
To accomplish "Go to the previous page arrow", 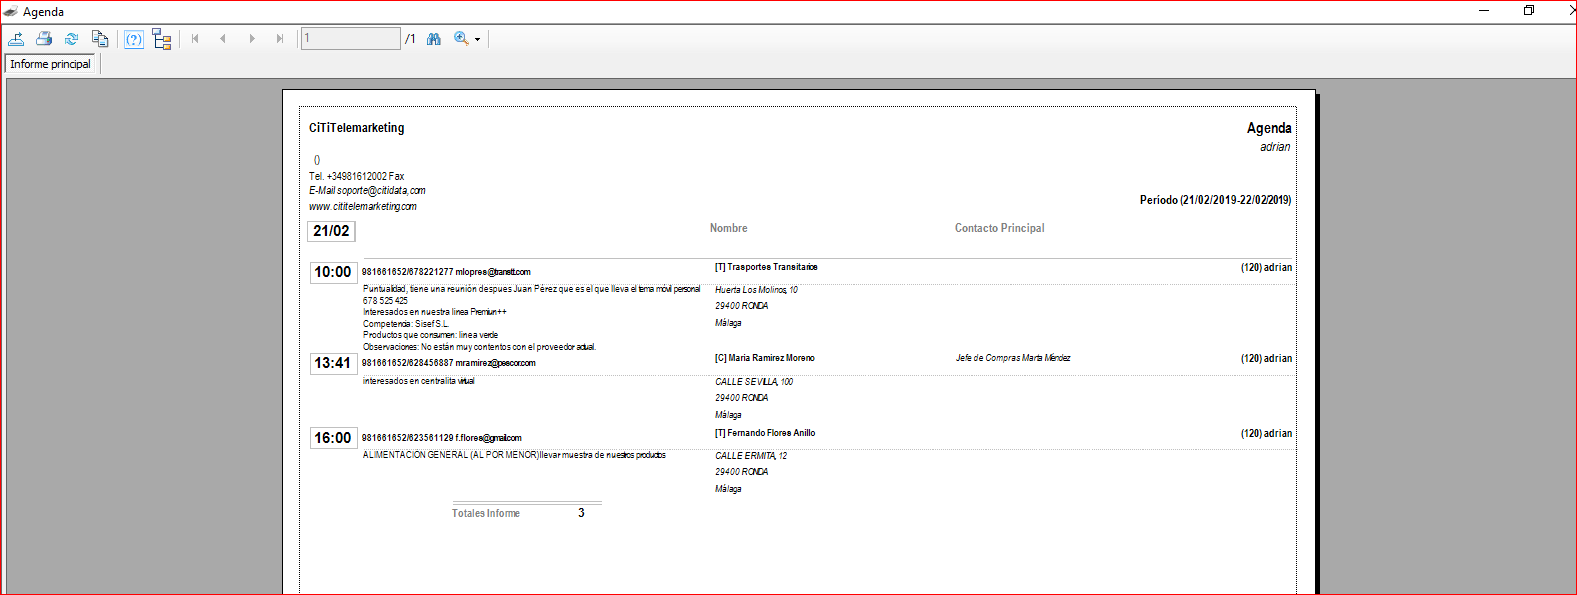I will 223,39.
